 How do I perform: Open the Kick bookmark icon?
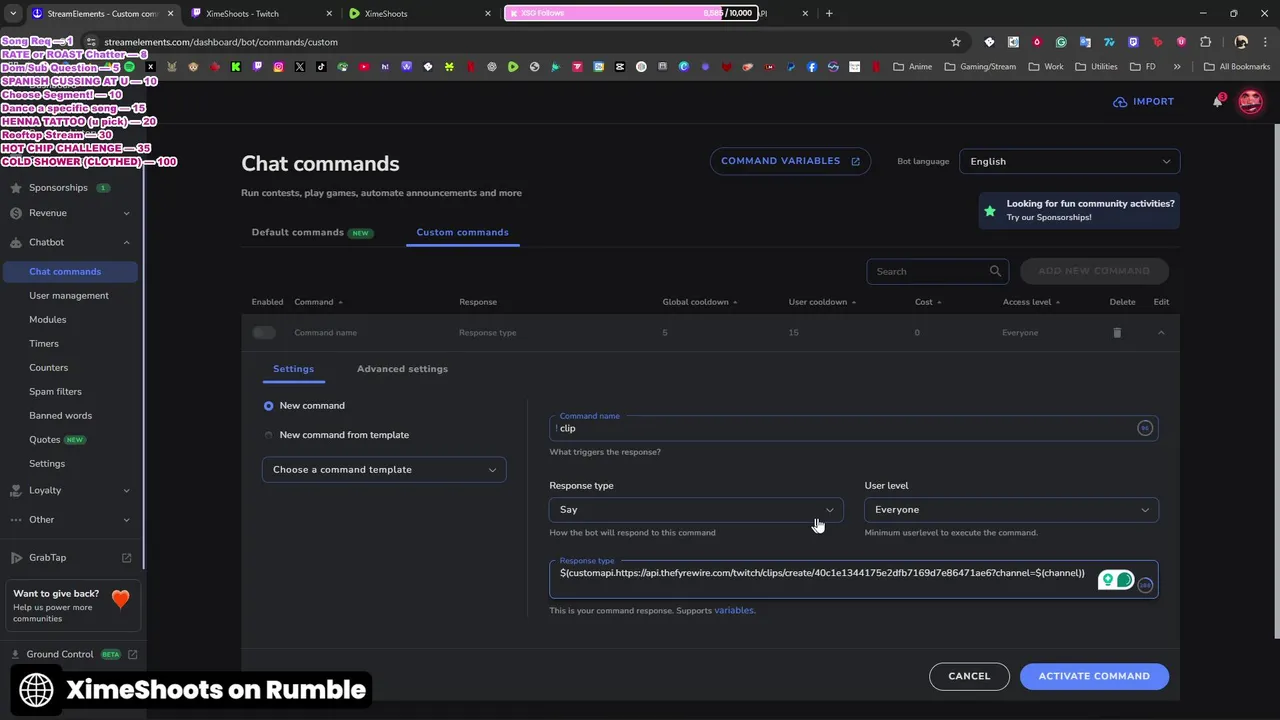(x=236, y=67)
